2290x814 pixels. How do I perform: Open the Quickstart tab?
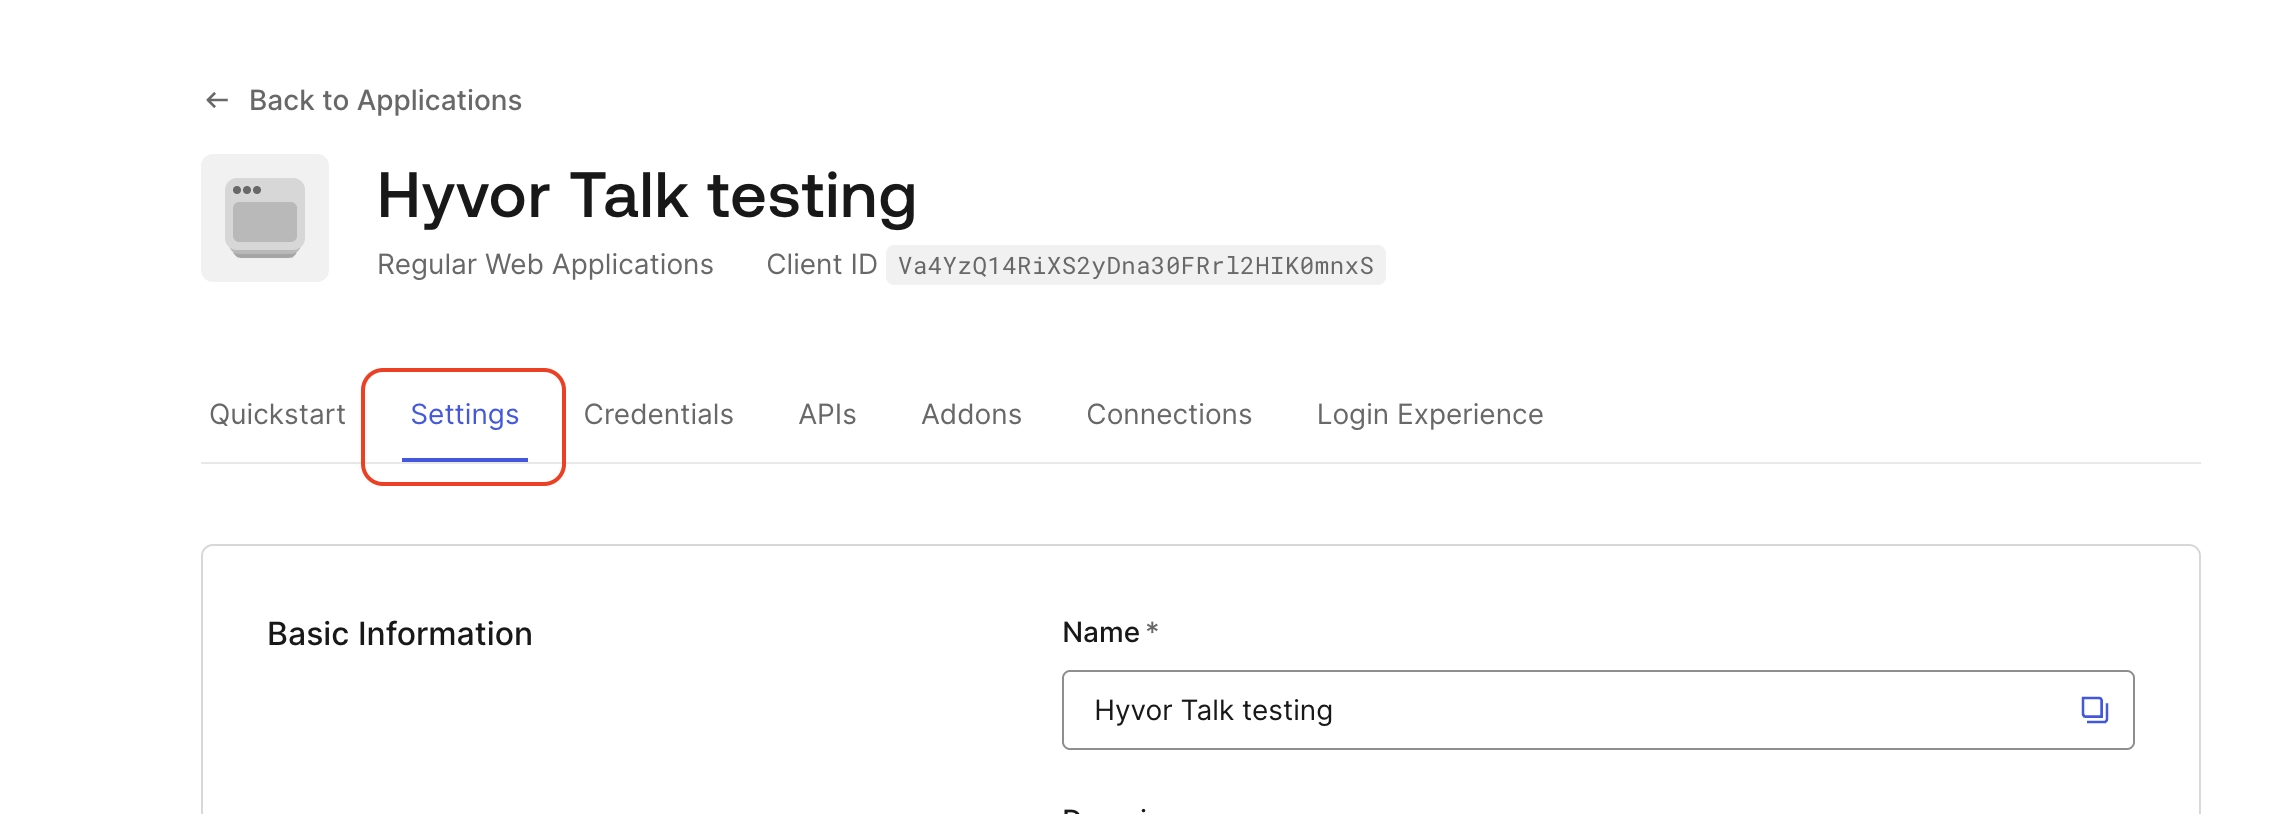[x=277, y=414]
